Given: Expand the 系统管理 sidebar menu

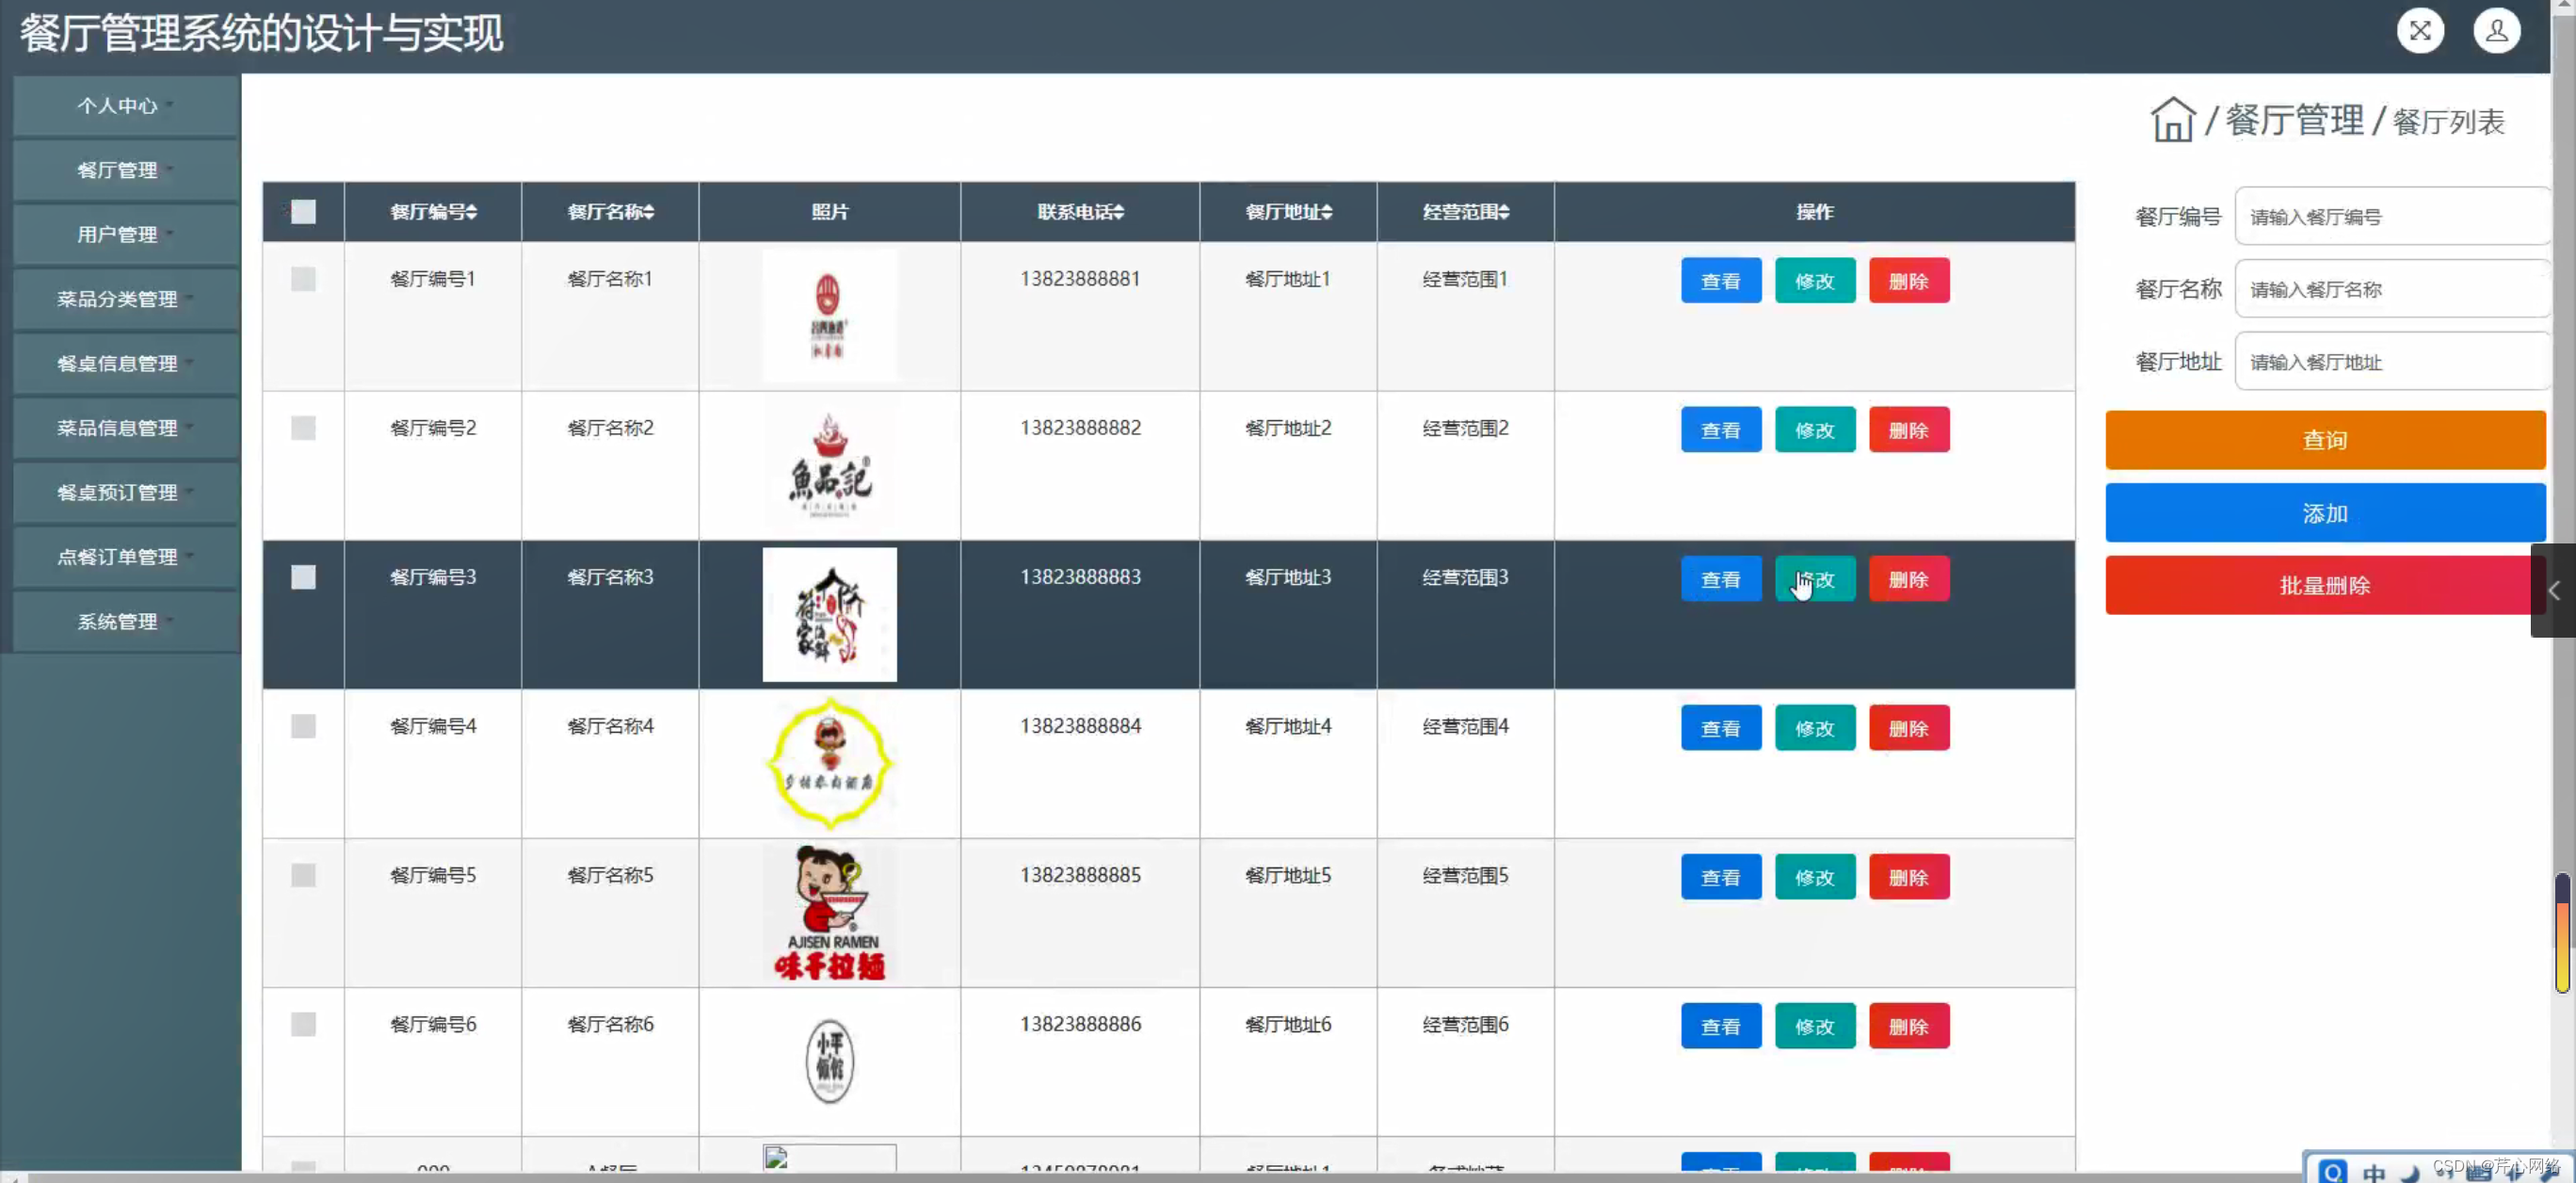Looking at the screenshot, I should (118, 621).
